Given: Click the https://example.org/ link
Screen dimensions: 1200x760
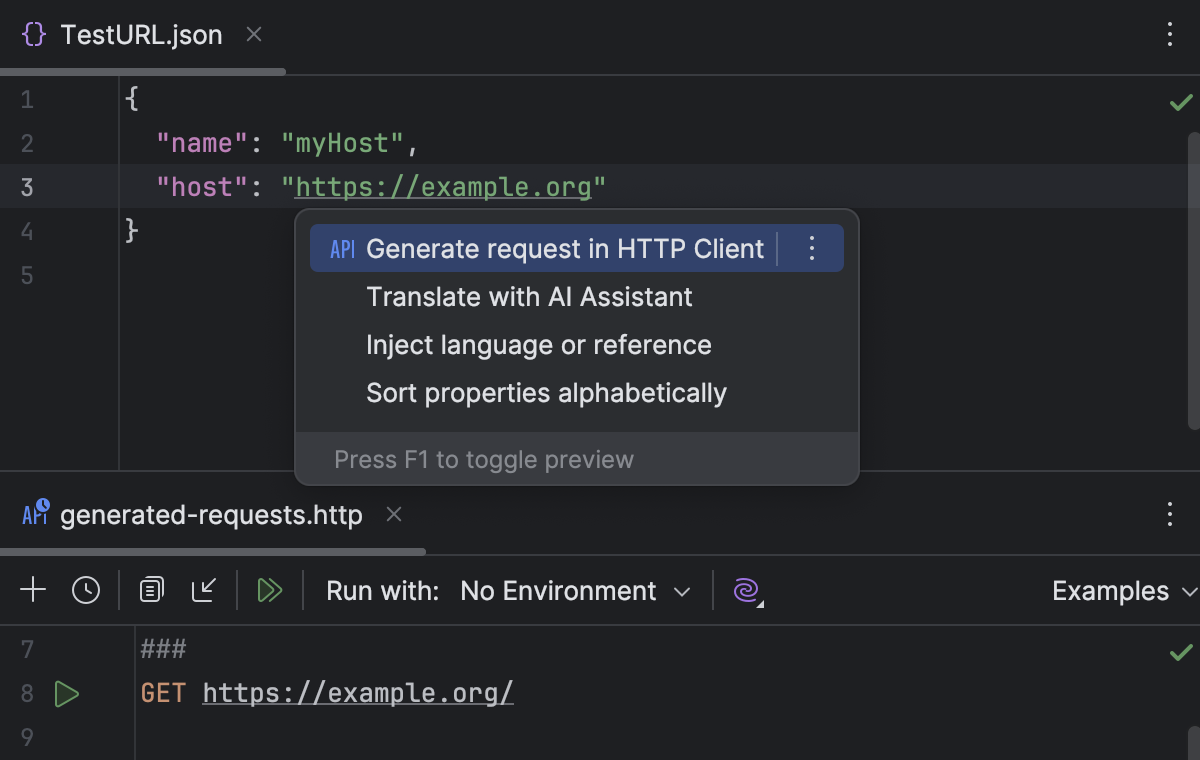Looking at the screenshot, I should coord(357,693).
